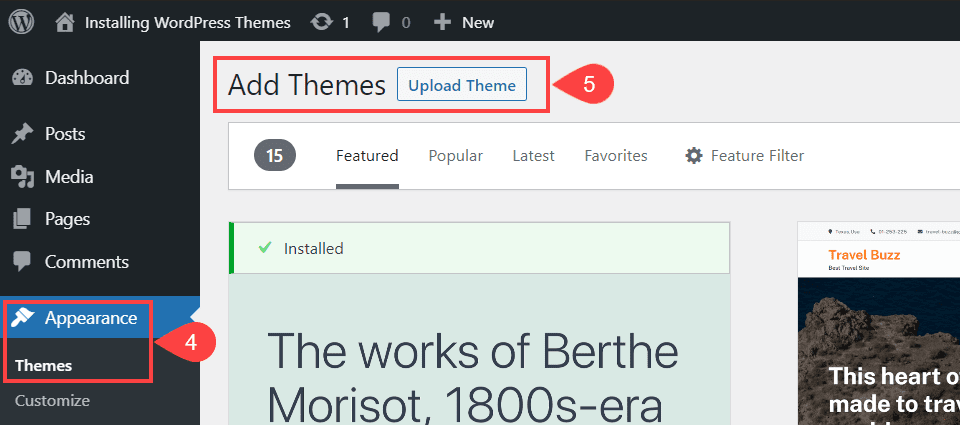960x425 pixels.
Task: Select the Appearance menu item
Action: 91,318
